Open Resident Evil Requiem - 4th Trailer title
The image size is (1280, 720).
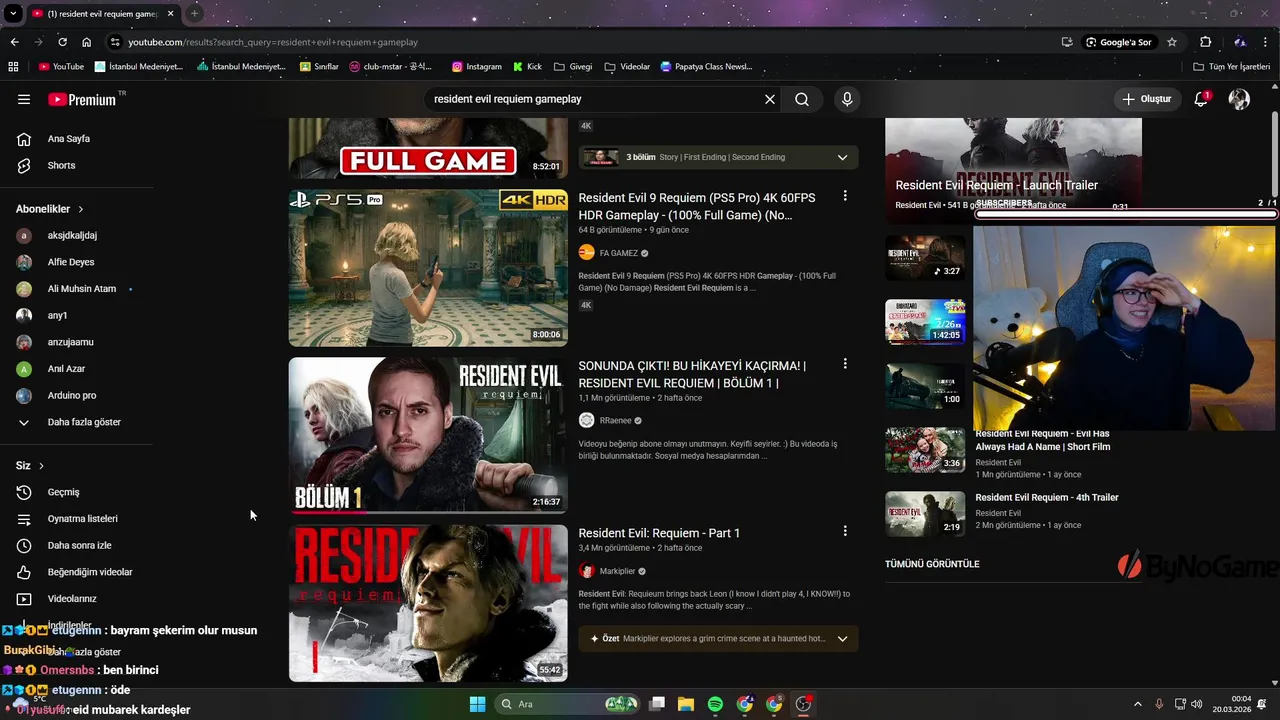pos(1047,497)
